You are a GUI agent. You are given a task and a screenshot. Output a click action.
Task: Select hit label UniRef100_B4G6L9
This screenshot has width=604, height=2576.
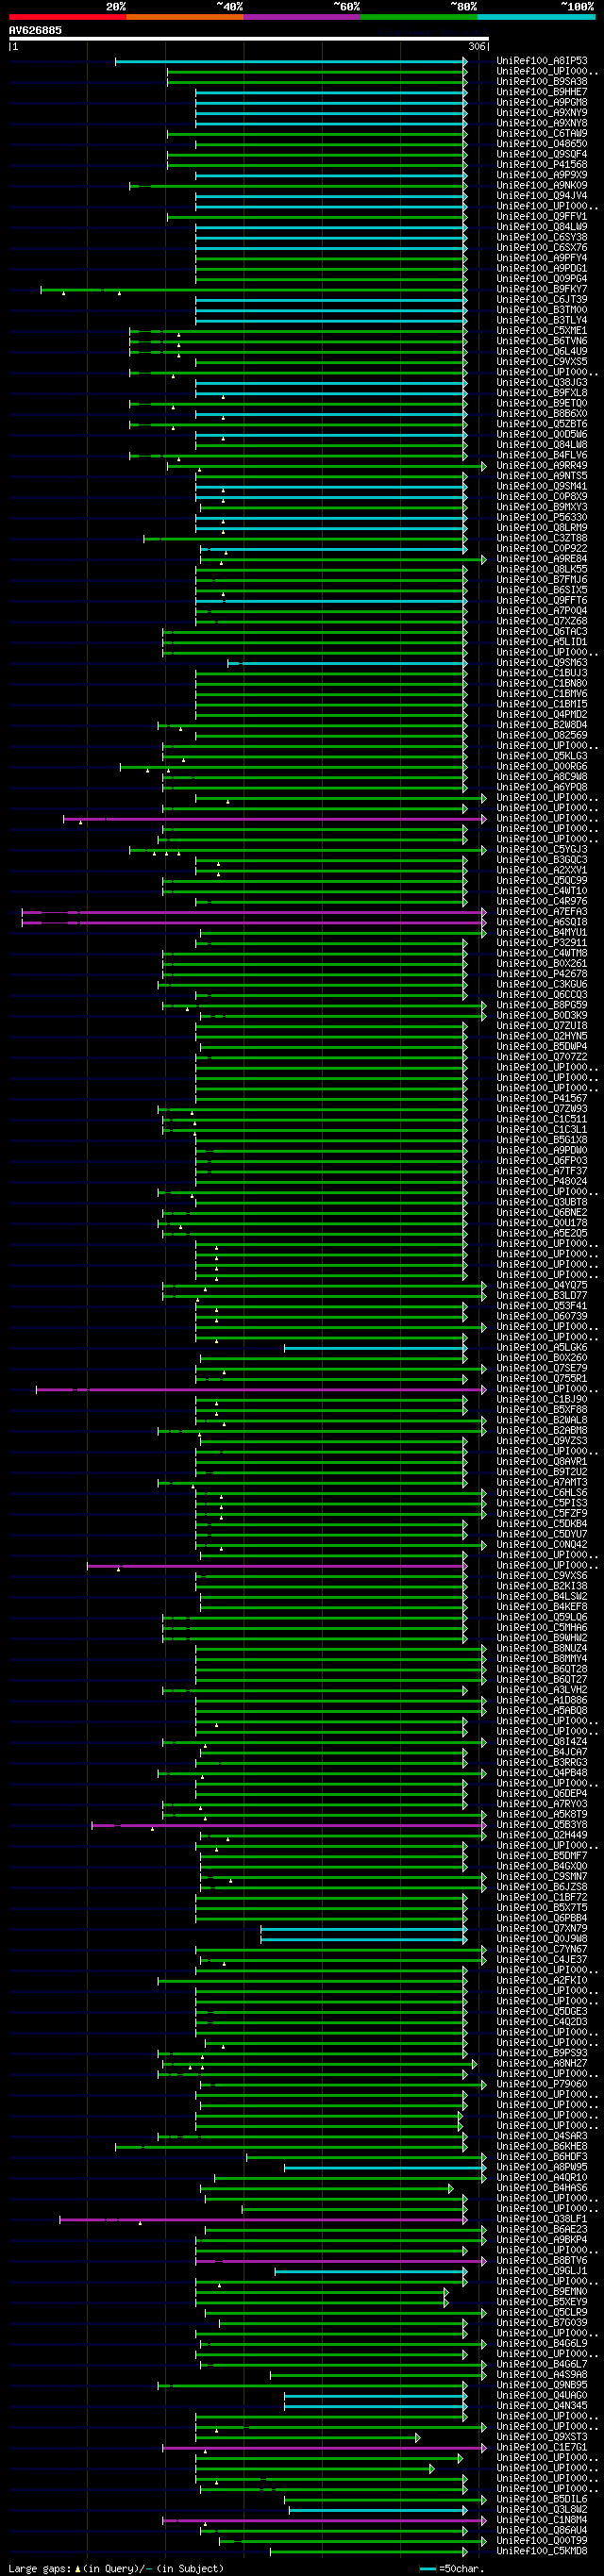click(x=542, y=2343)
